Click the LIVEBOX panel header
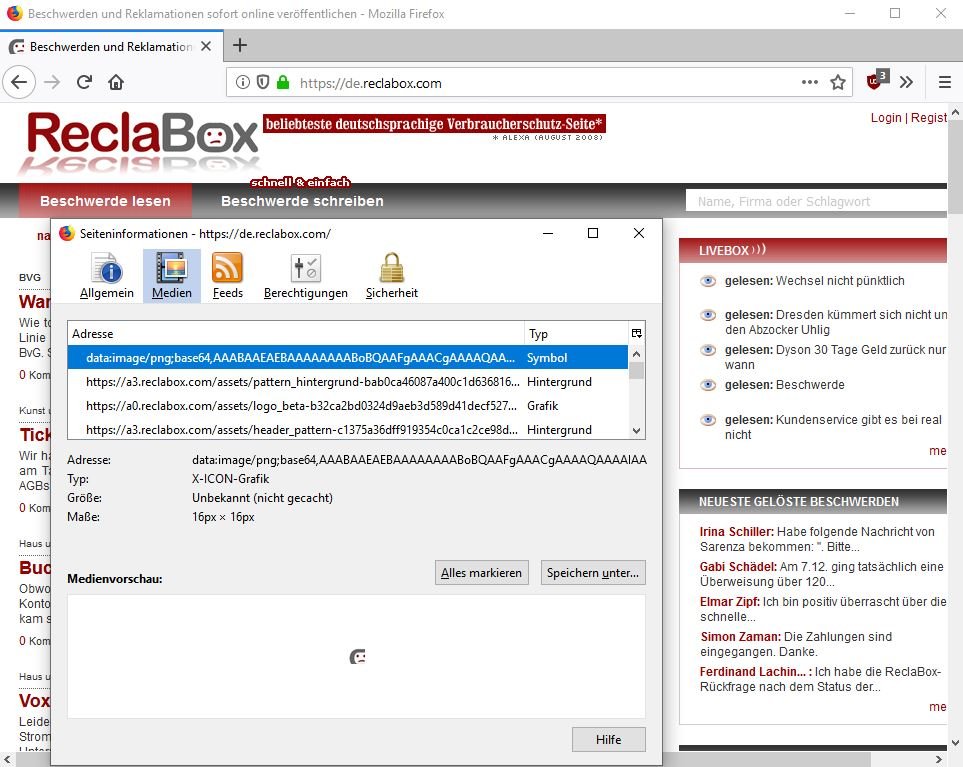 click(x=813, y=251)
